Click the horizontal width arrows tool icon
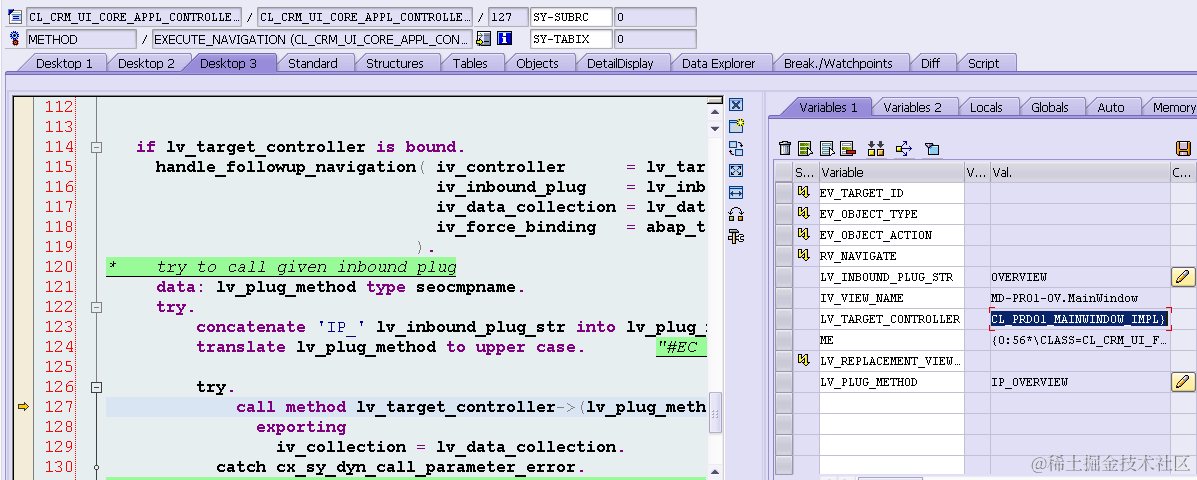 (736, 192)
